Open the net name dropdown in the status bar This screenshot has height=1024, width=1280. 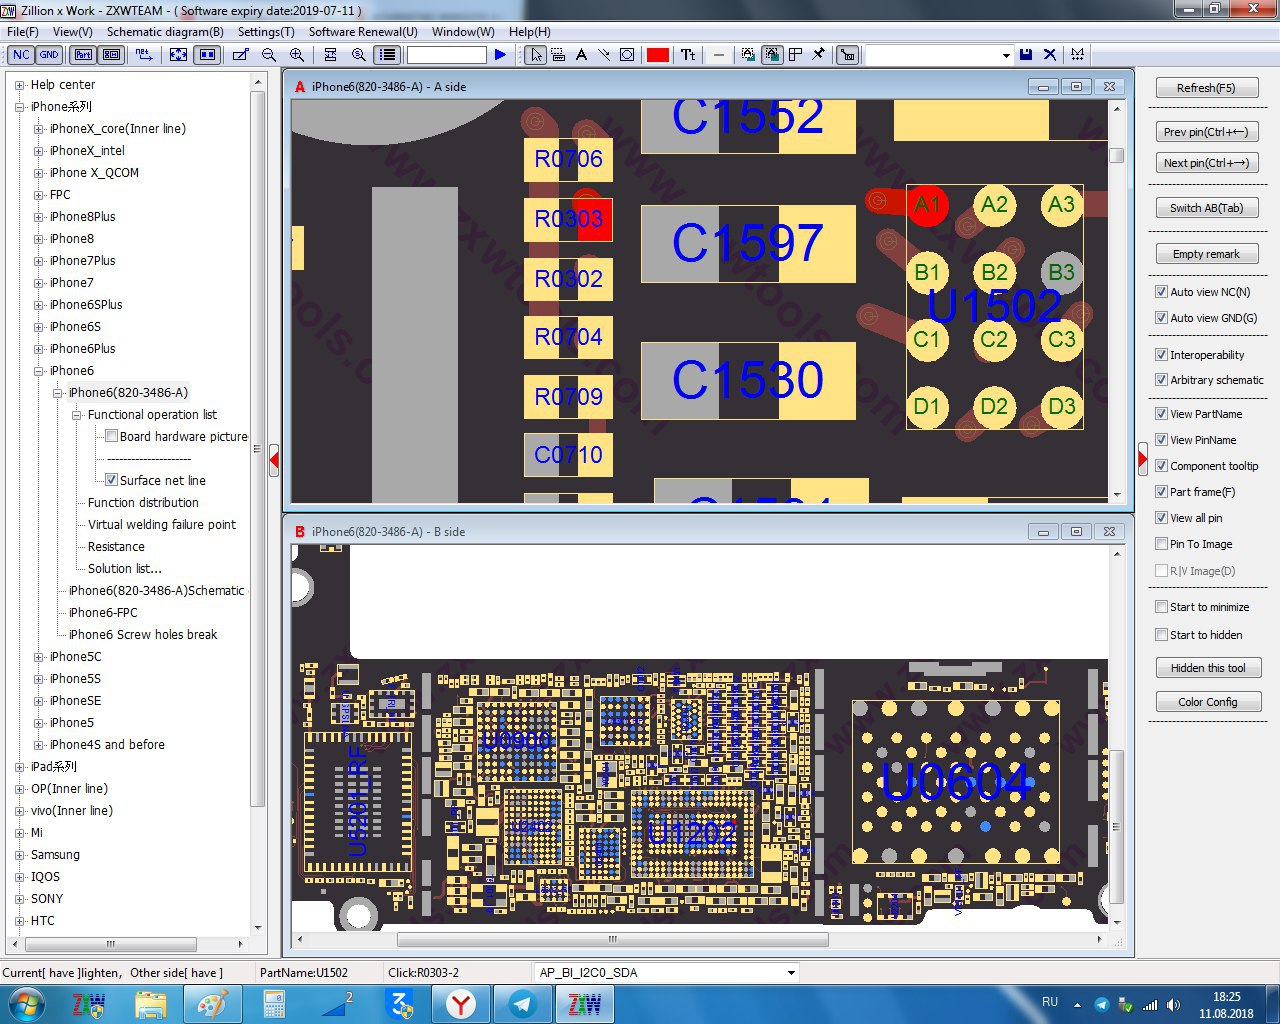791,972
